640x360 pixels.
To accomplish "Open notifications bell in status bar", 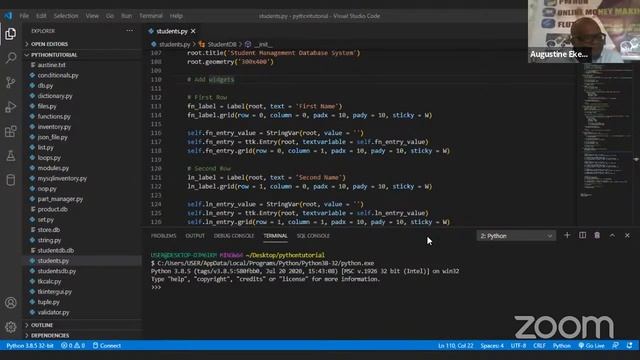I will pos(630,346).
